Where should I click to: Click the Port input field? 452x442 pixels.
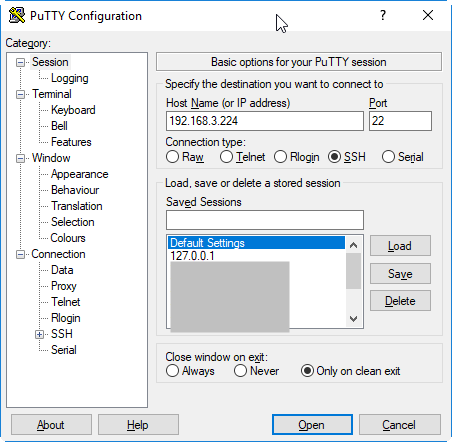click(400, 121)
